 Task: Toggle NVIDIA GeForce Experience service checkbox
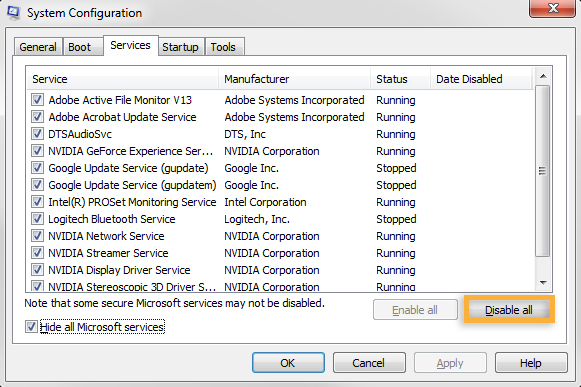click(x=37, y=151)
